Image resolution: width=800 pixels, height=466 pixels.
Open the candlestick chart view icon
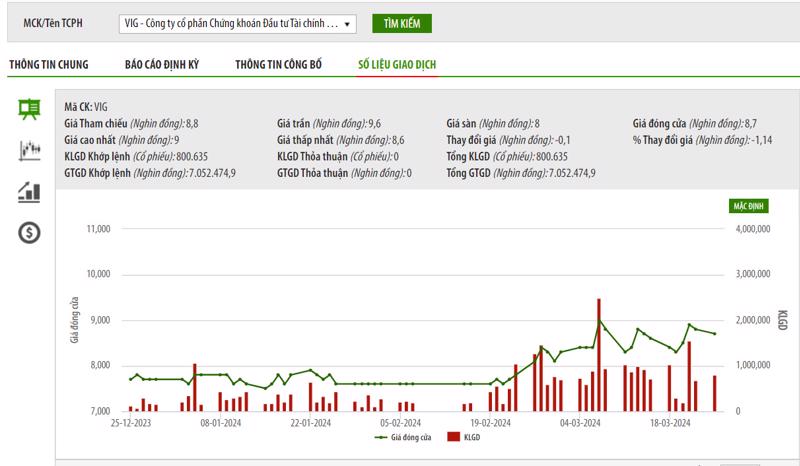(30, 151)
